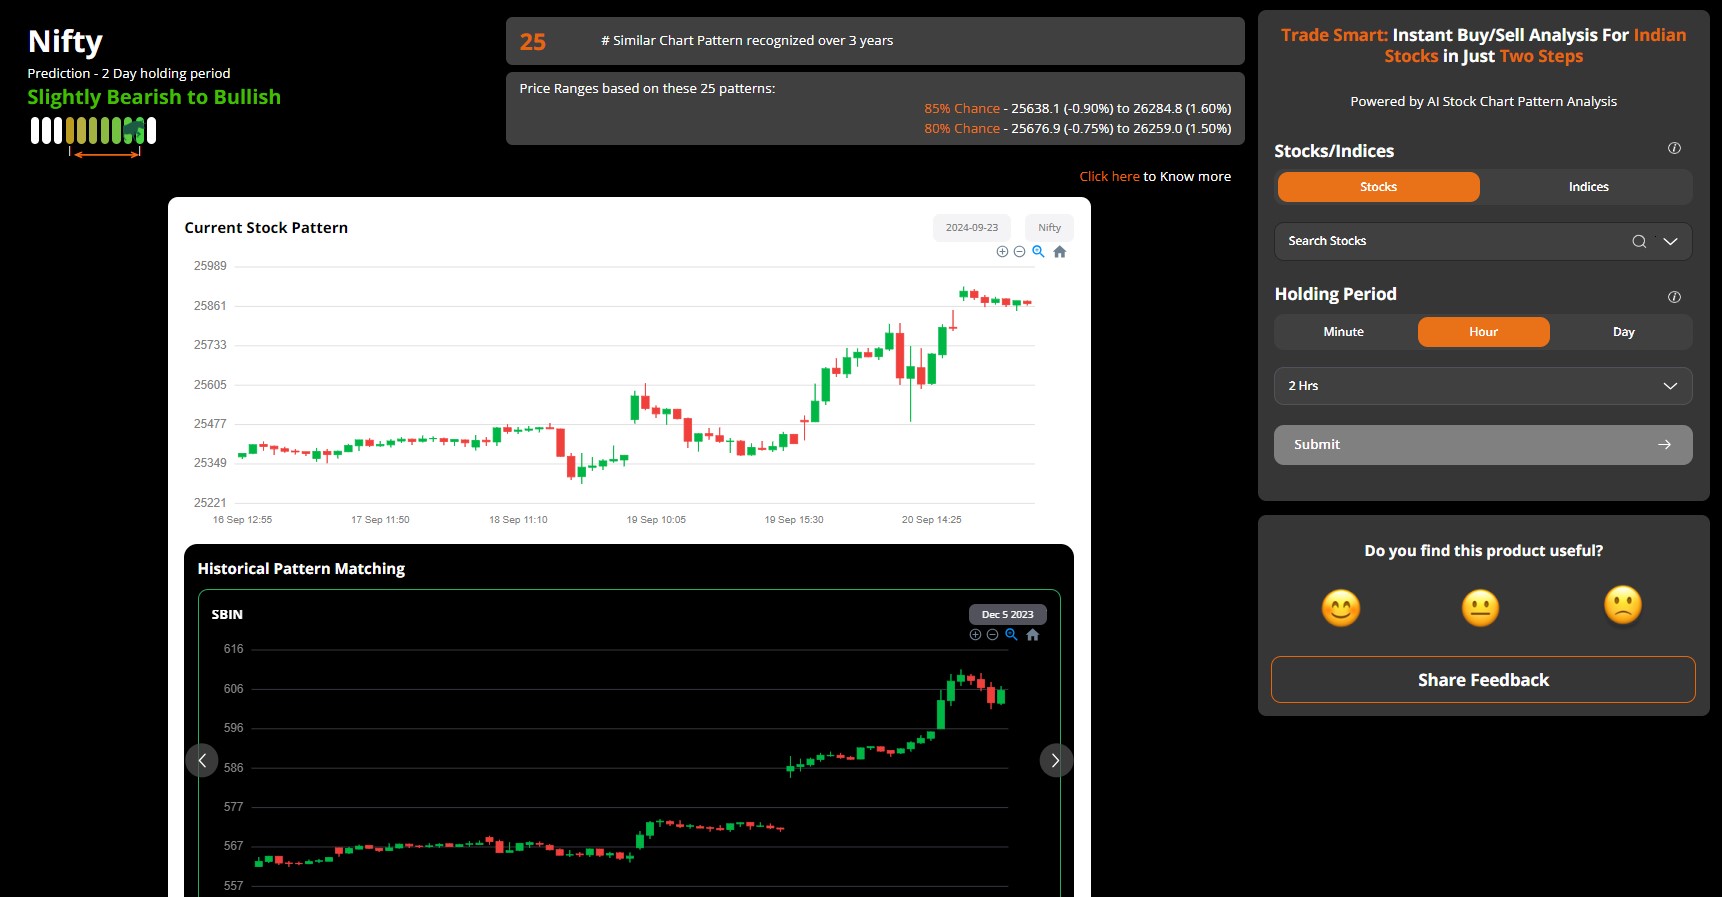Reset SBIN chart with home icon

1033,635
